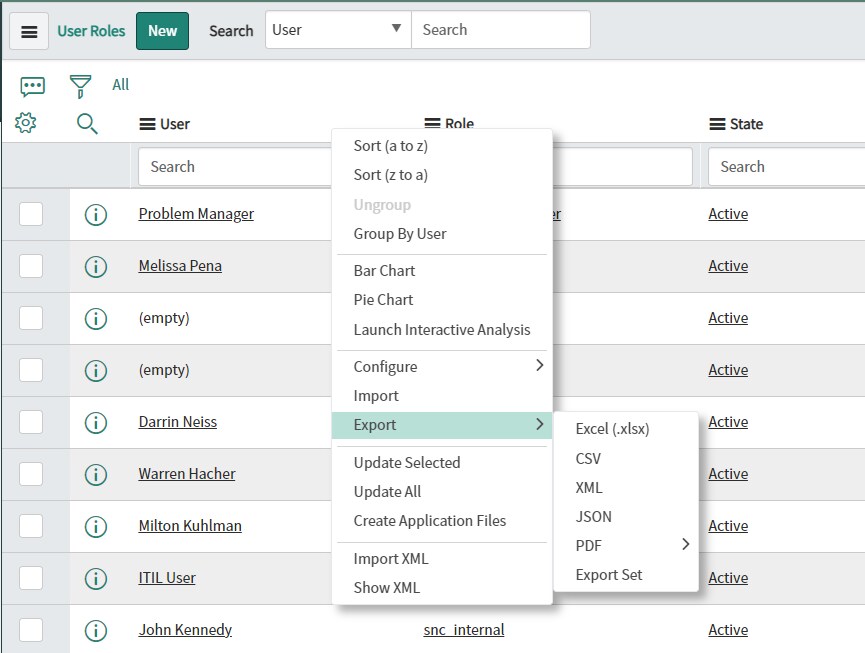Screen dimensions: 865x653
Task: Select Pie Chart from context menu
Action: tap(383, 300)
